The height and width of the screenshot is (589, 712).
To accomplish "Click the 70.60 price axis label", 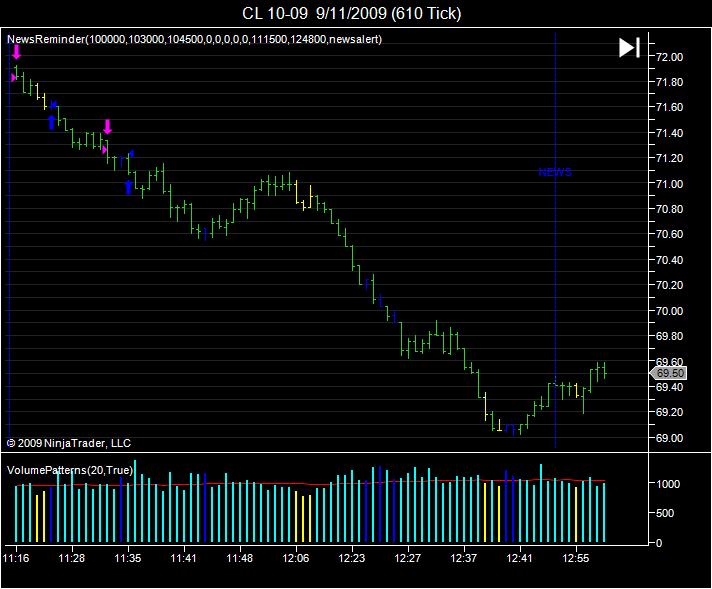I will click(669, 234).
